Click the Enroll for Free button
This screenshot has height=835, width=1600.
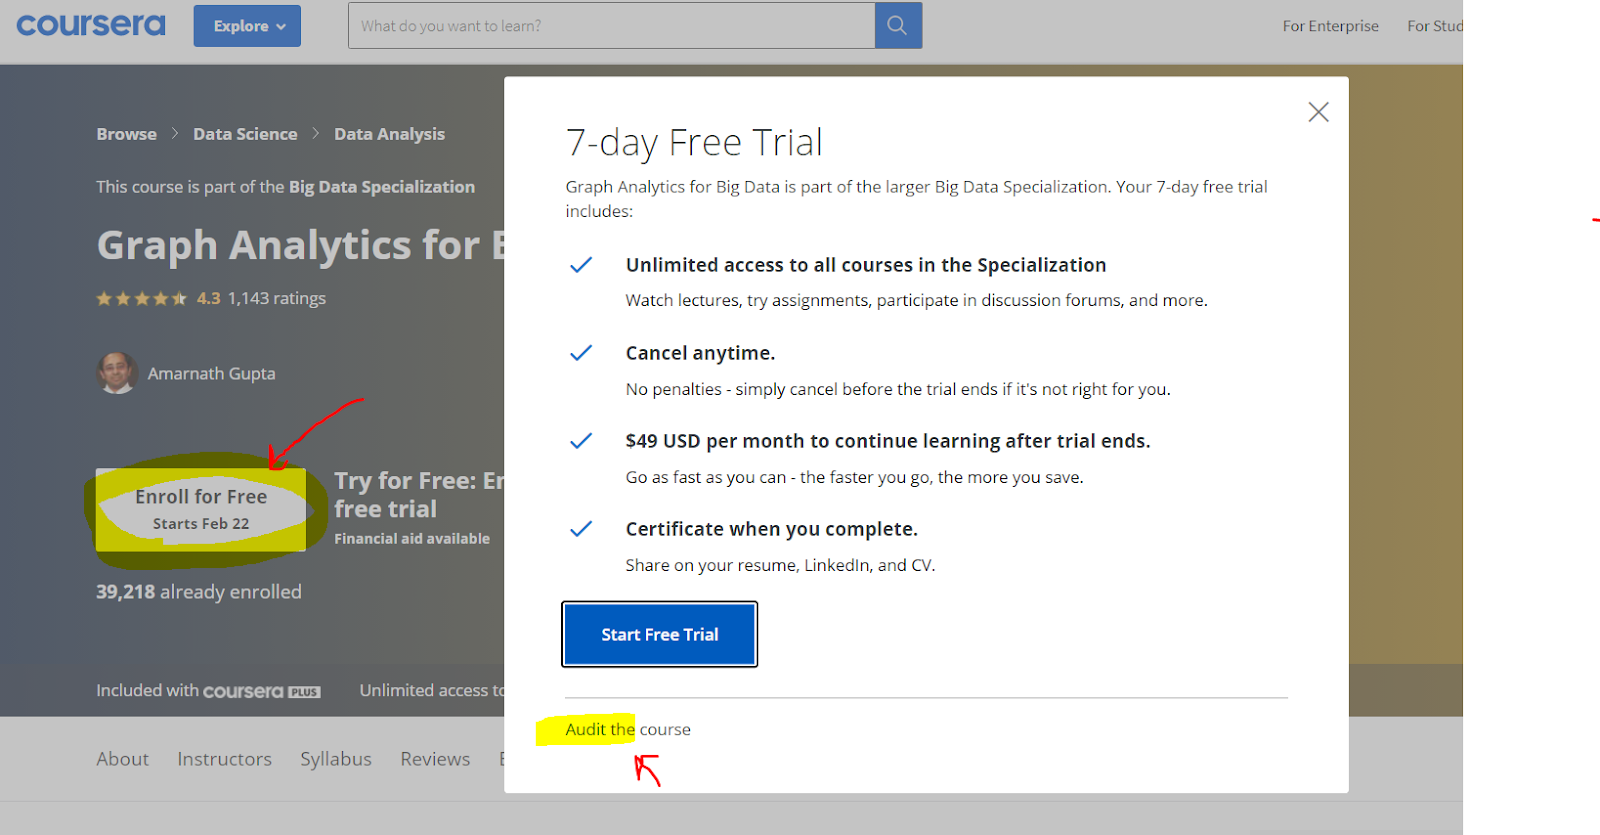201,509
